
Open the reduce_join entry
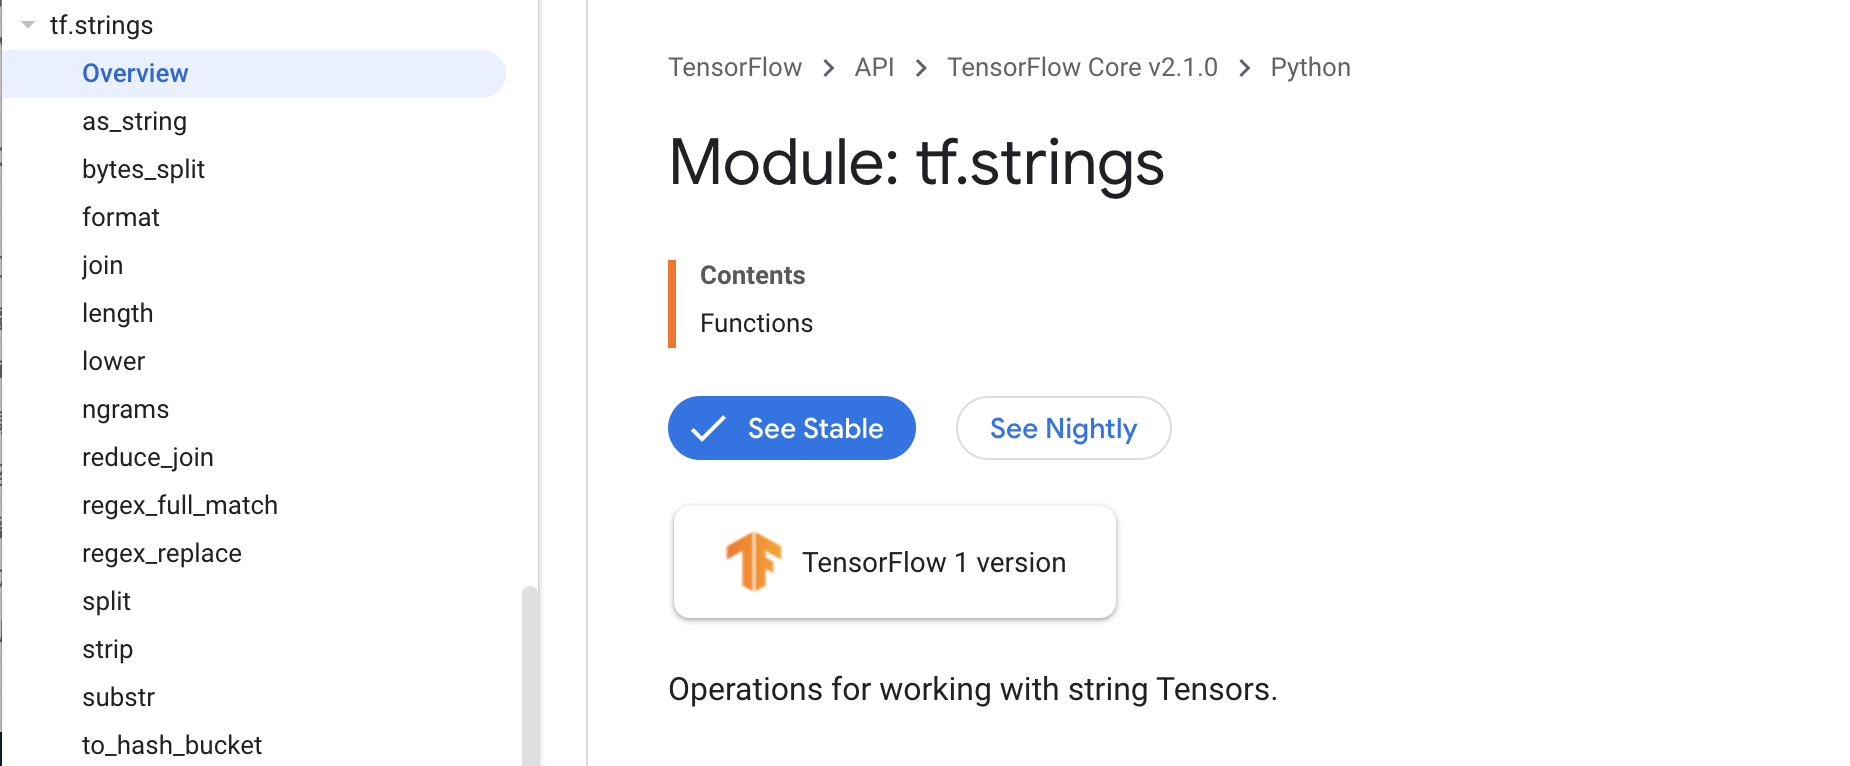[148, 457]
